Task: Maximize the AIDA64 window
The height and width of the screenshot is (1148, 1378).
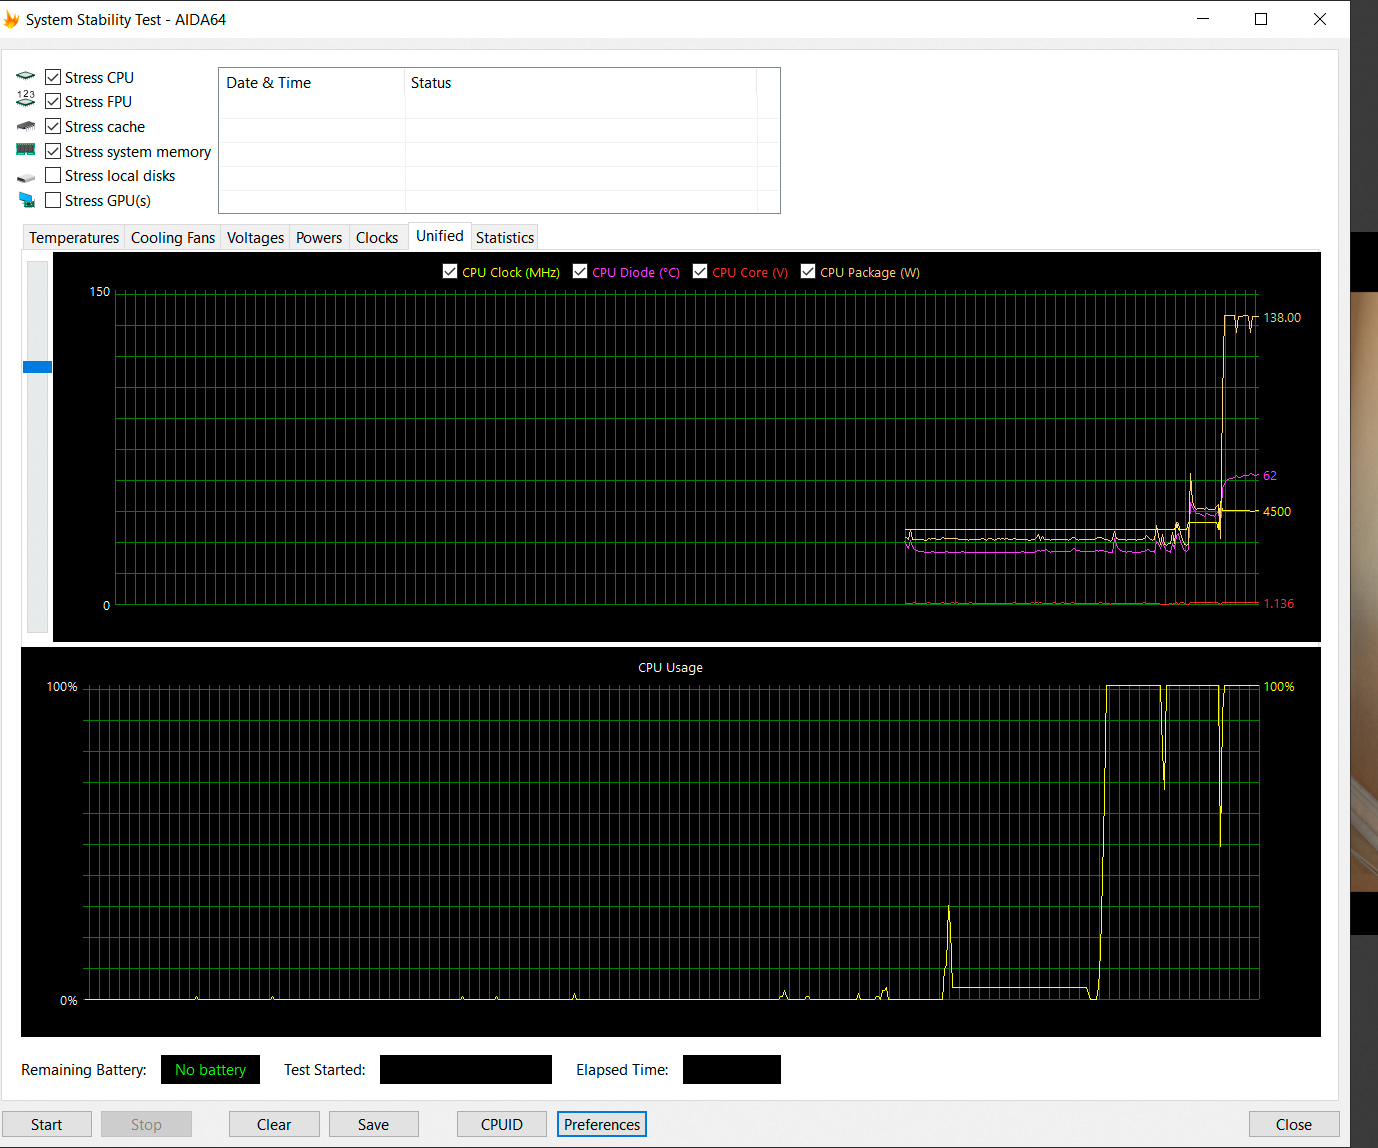Action: point(1261,19)
